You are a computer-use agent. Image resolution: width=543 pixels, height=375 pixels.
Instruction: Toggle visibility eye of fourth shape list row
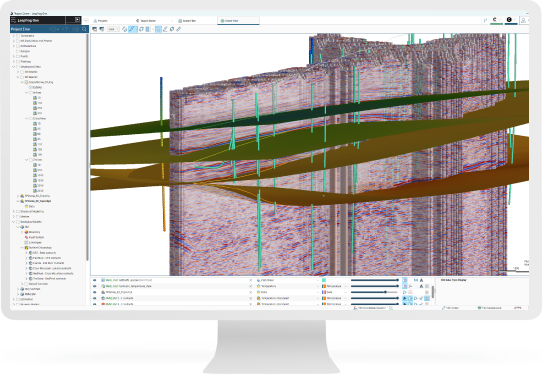95,298
